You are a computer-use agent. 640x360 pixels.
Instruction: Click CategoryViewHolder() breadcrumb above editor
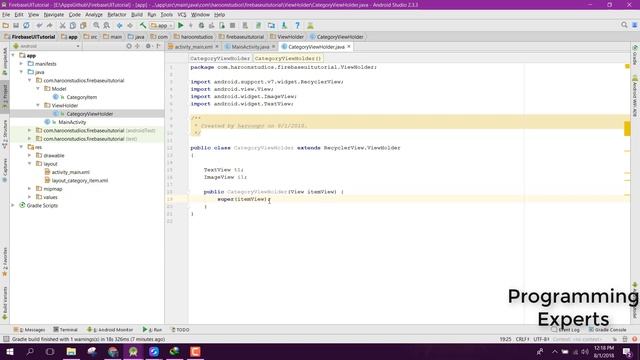288,58
